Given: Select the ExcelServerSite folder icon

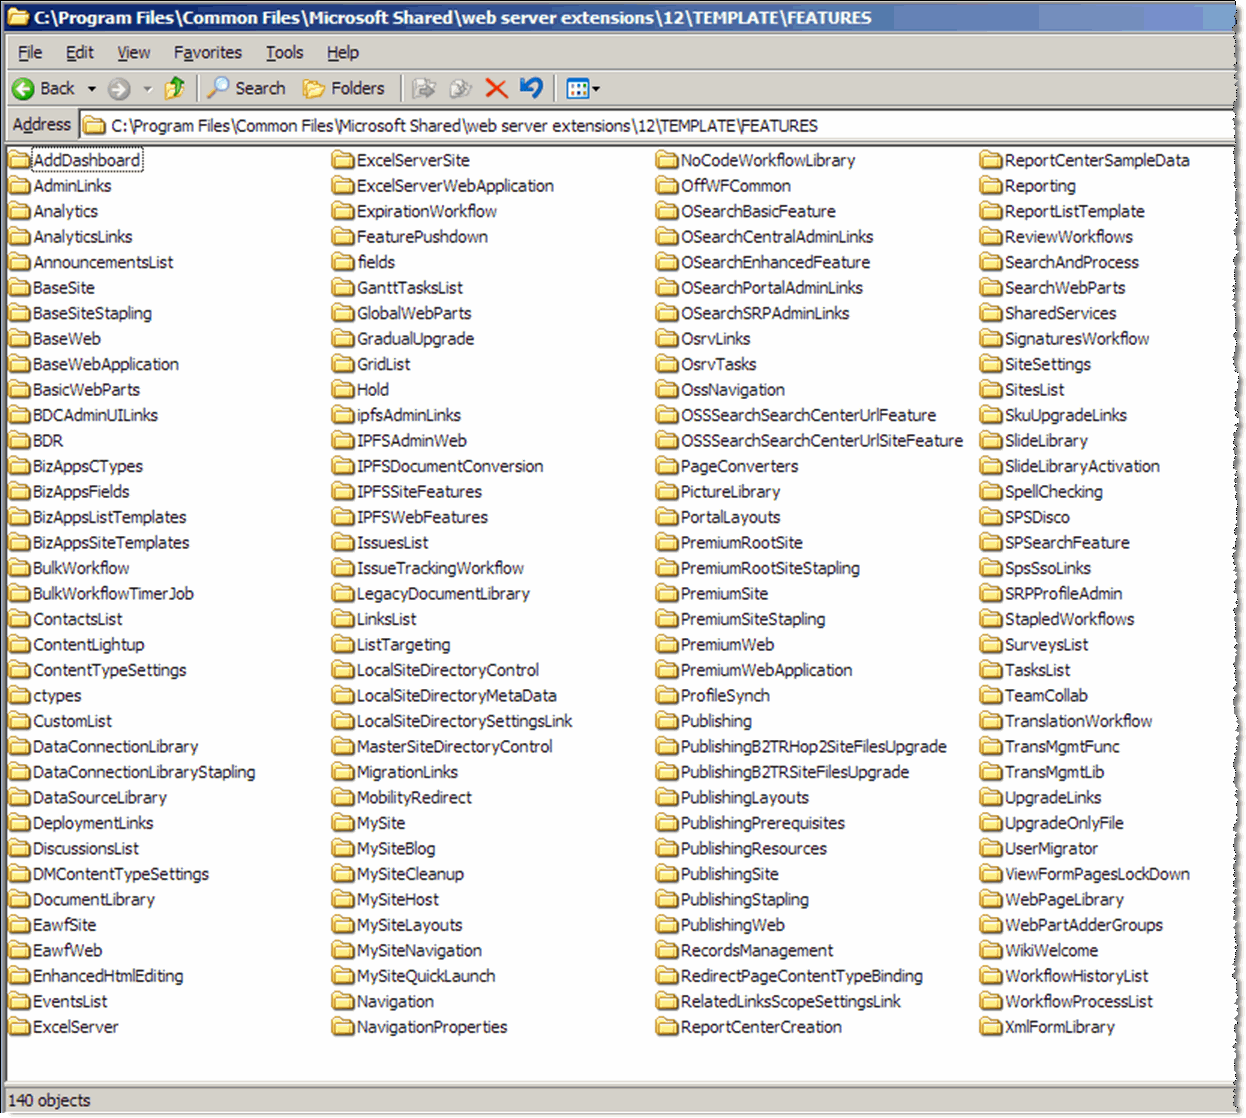Looking at the screenshot, I should 343,160.
